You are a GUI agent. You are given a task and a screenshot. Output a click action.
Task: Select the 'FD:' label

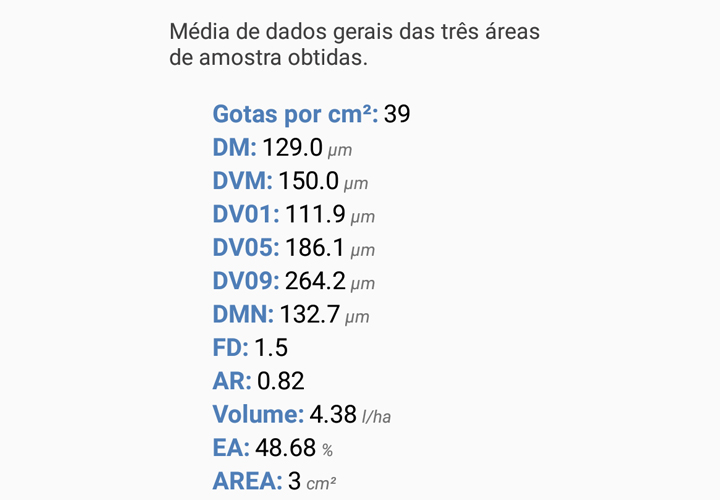230,347
